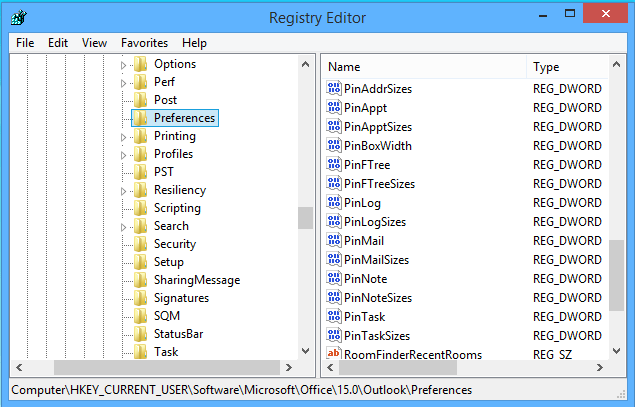Select the Setup key in the tree

click(169, 262)
